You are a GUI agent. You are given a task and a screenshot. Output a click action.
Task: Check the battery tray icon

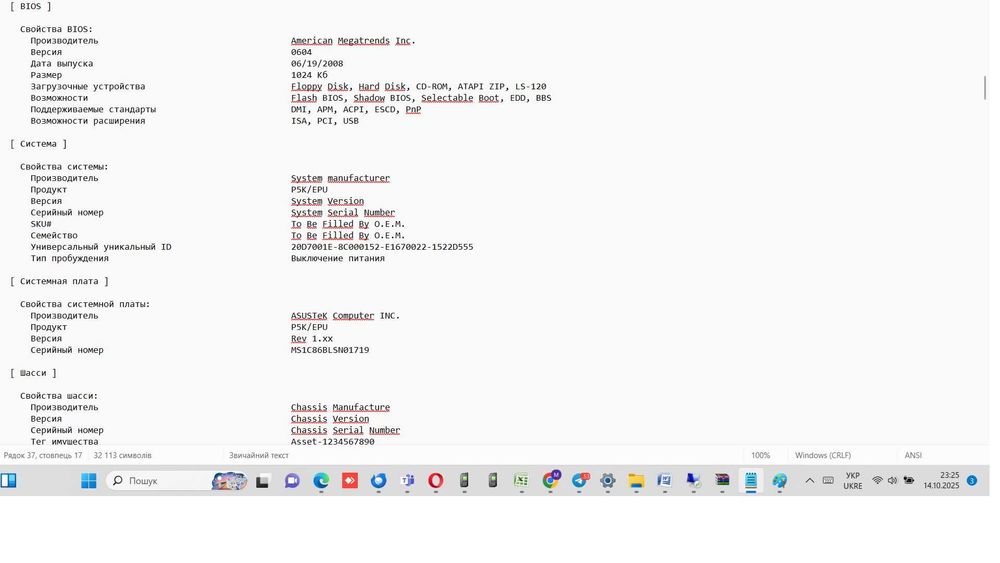(x=909, y=481)
